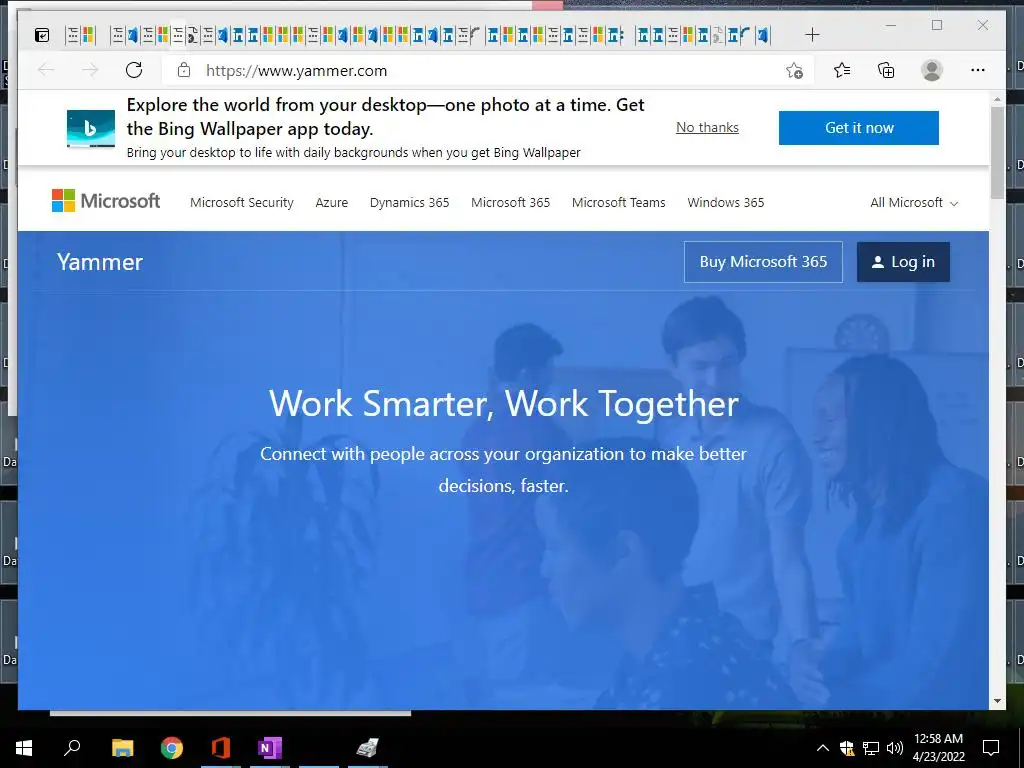Click the Bing Wallpaper logo
This screenshot has height=768, width=1024.
coord(91,128)
